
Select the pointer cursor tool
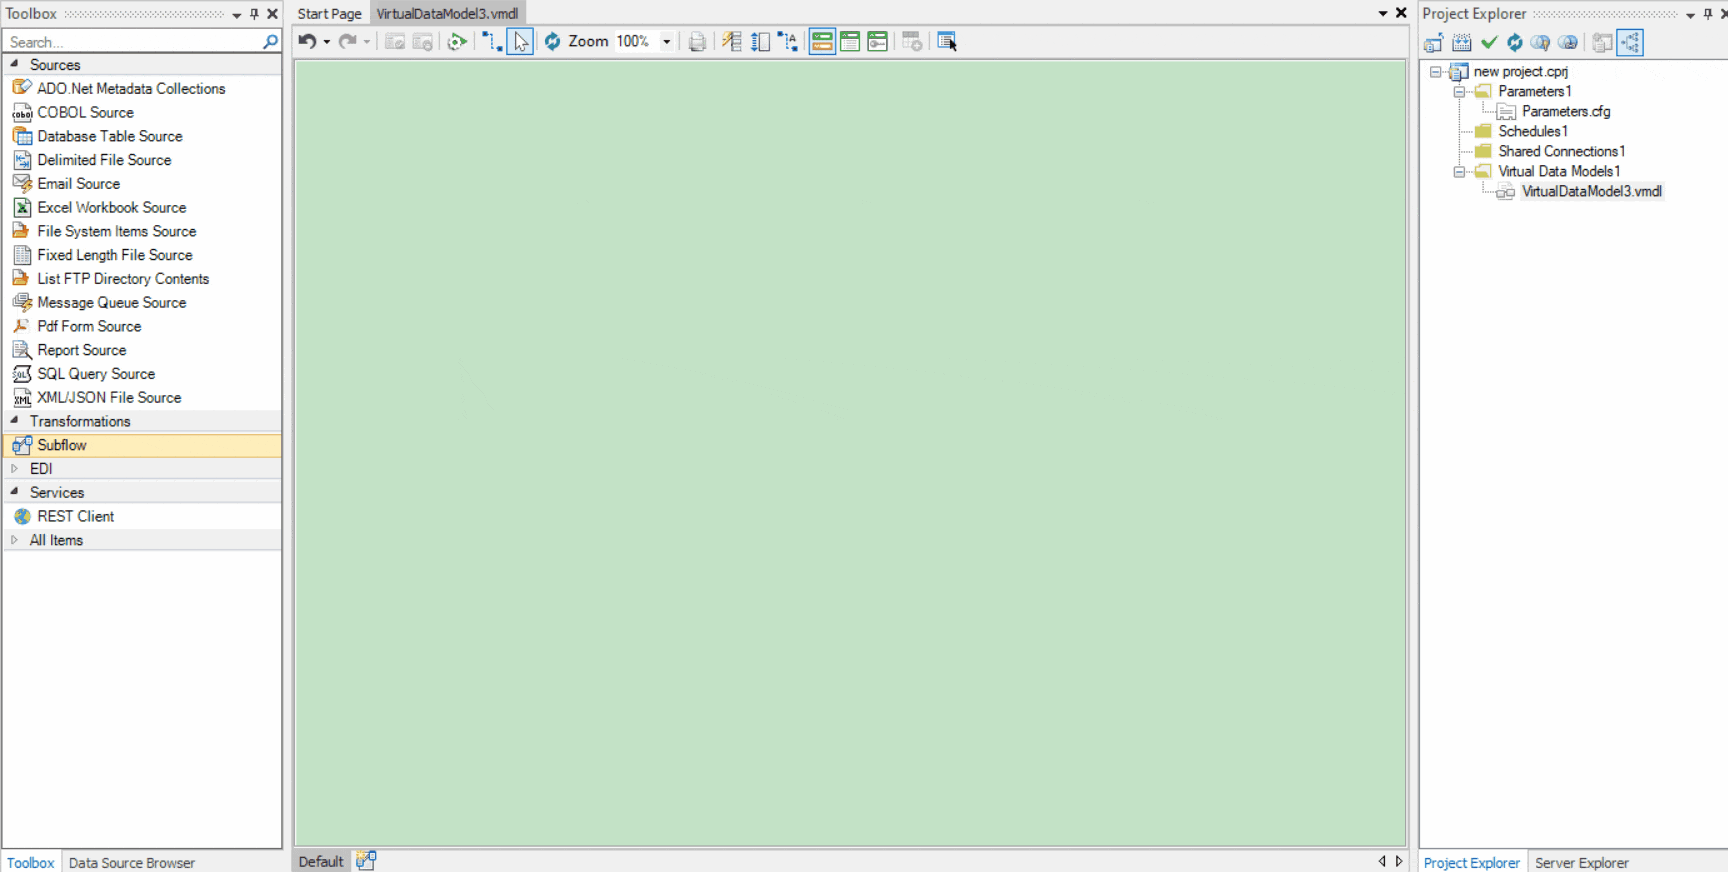coord(520,41)
